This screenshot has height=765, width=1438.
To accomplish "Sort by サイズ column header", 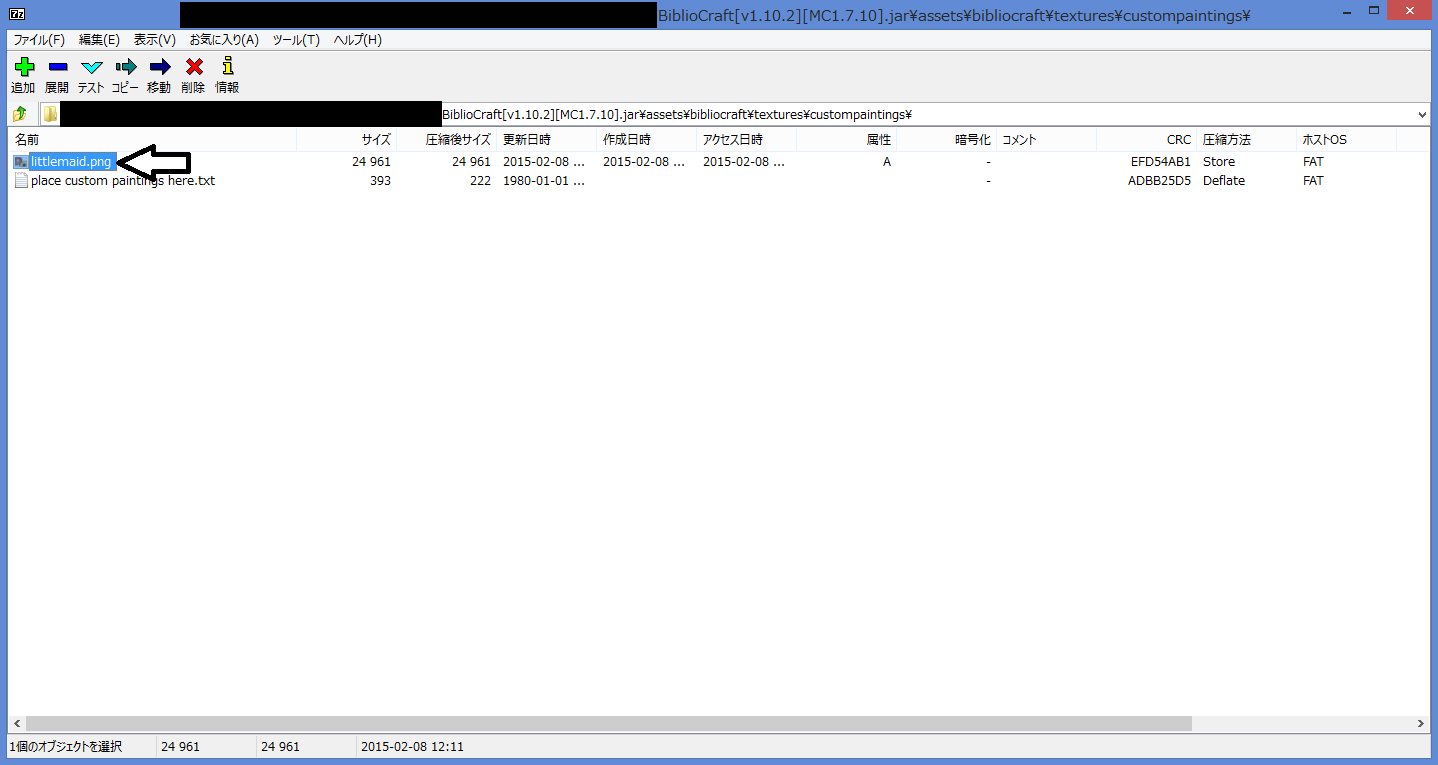I will pos(346,140).
